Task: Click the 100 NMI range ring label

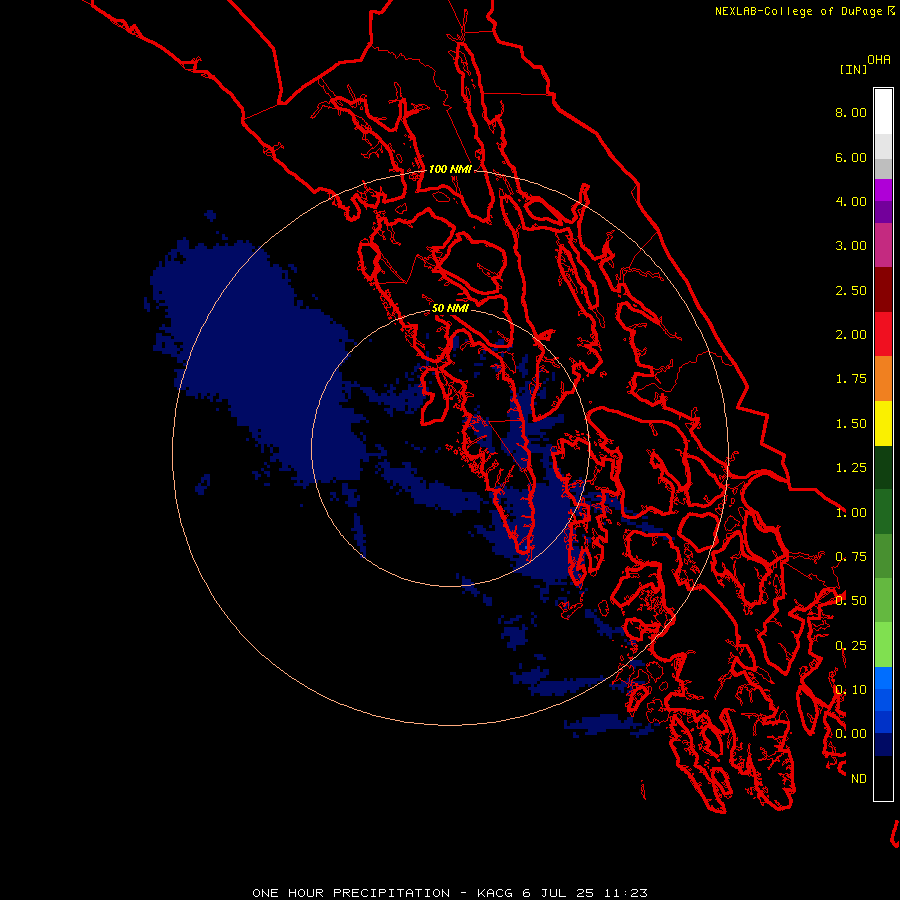Action: [x=450, y=169]
